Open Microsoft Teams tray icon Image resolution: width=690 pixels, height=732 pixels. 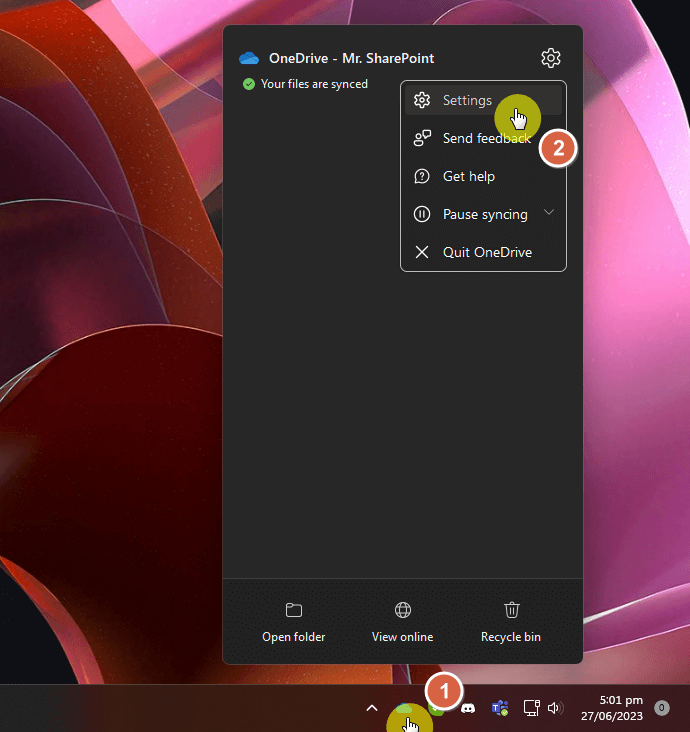tap(500, 708)
